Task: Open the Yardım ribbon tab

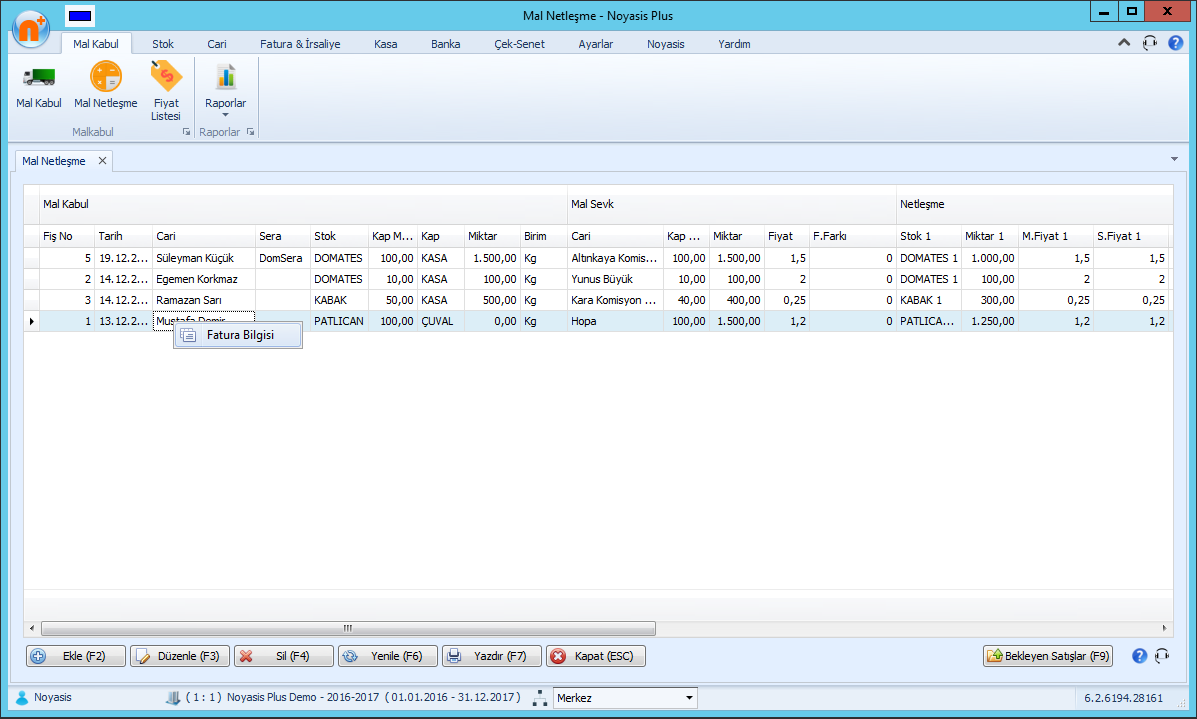Action: point(734,44)
